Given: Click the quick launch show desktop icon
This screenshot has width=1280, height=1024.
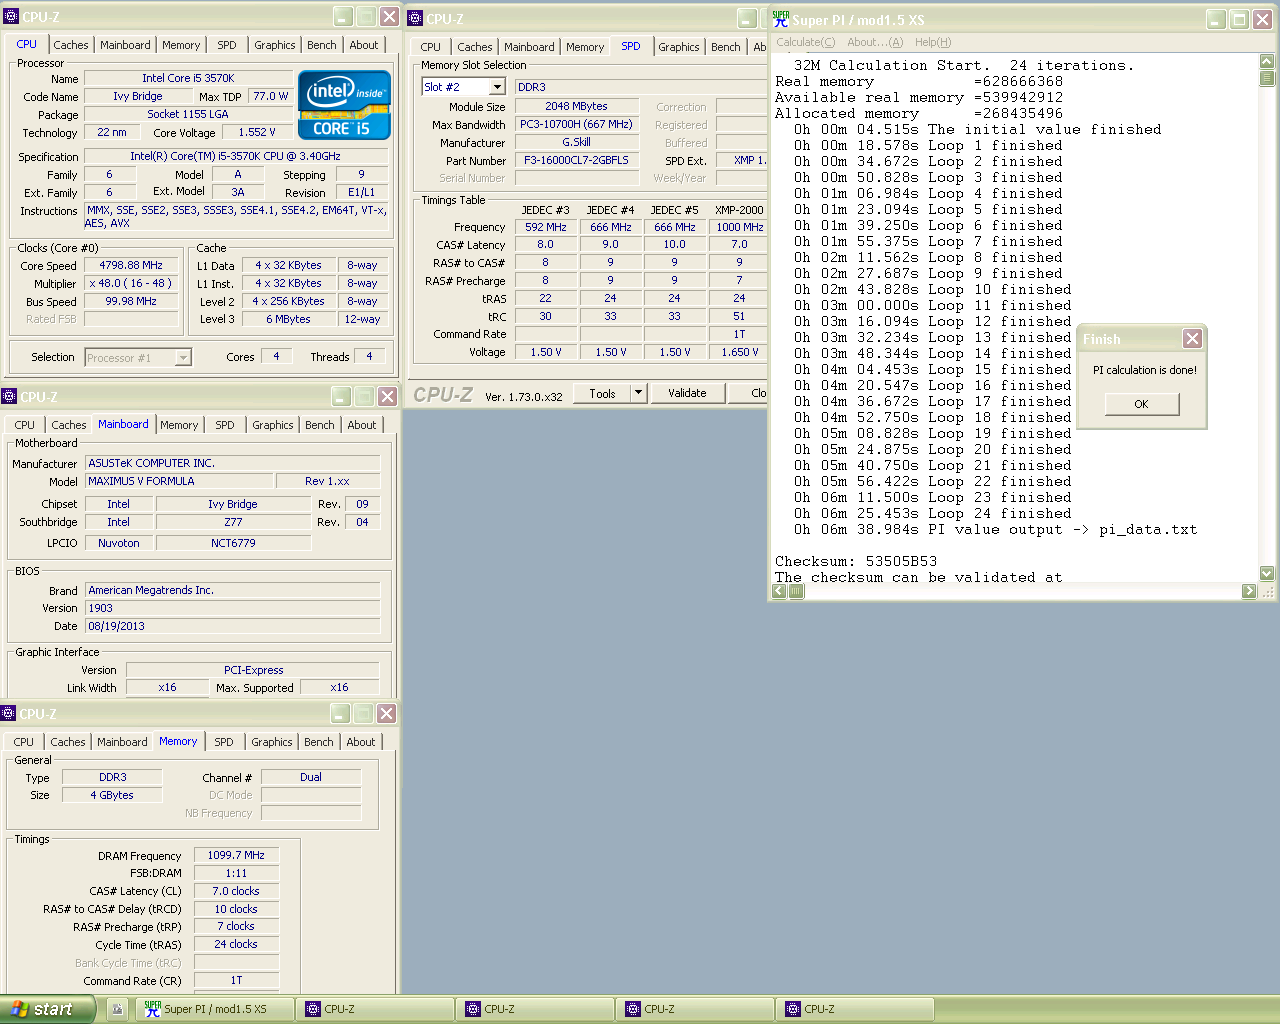Looking at the screenshot, I should pos(117,1009).
